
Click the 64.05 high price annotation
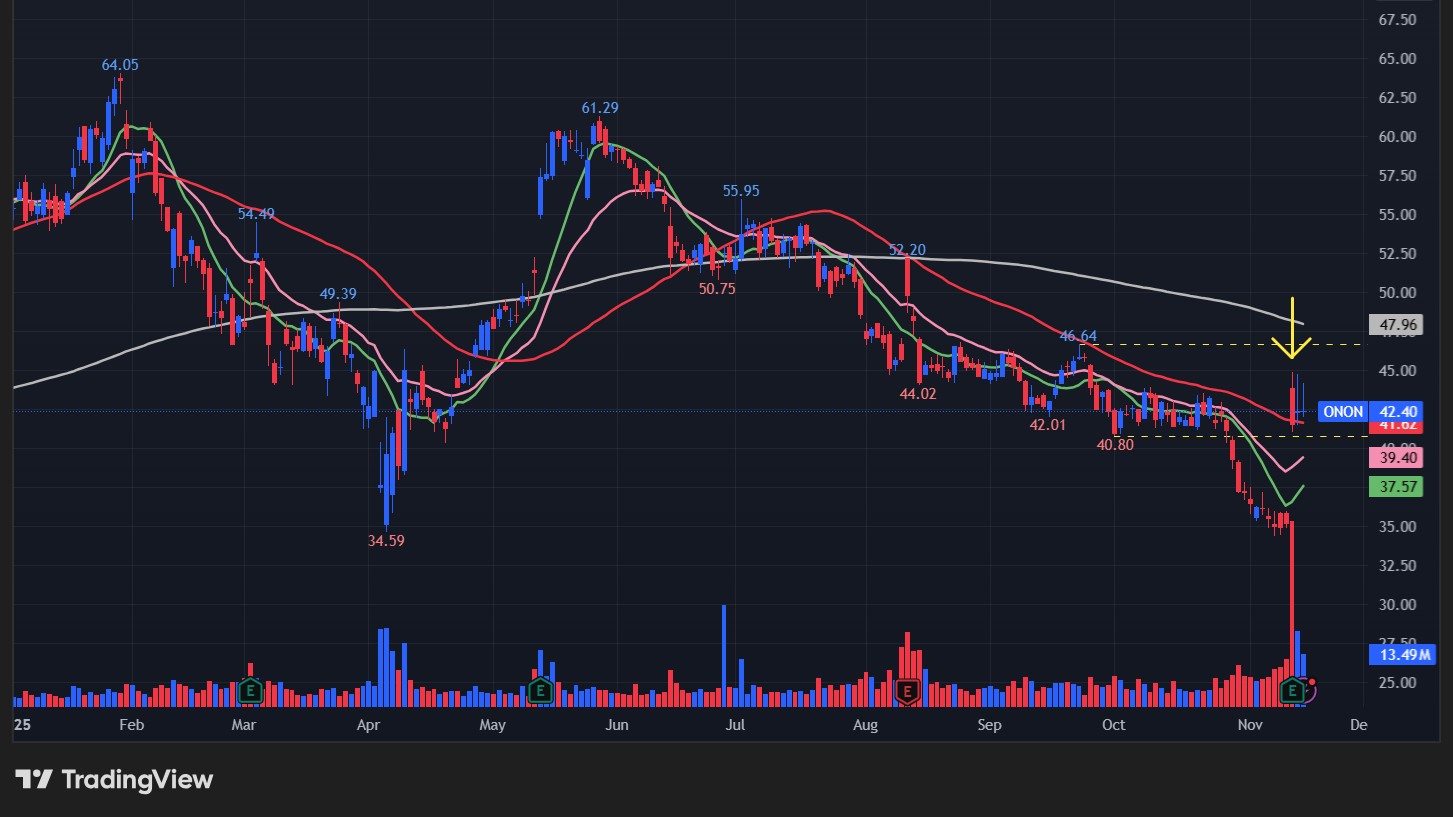pos(120,65)
